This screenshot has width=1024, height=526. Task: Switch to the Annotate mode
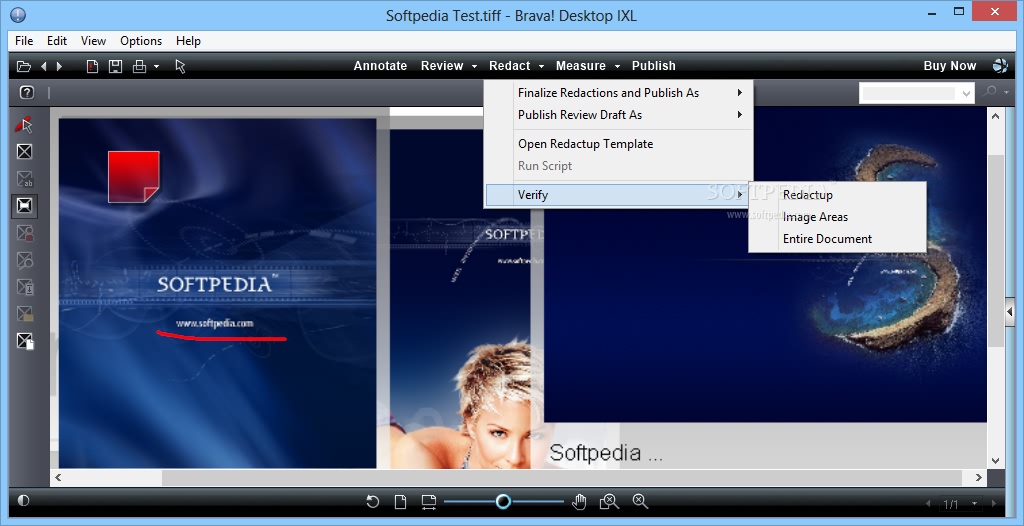pyautogui.click(x=380, y=66)
